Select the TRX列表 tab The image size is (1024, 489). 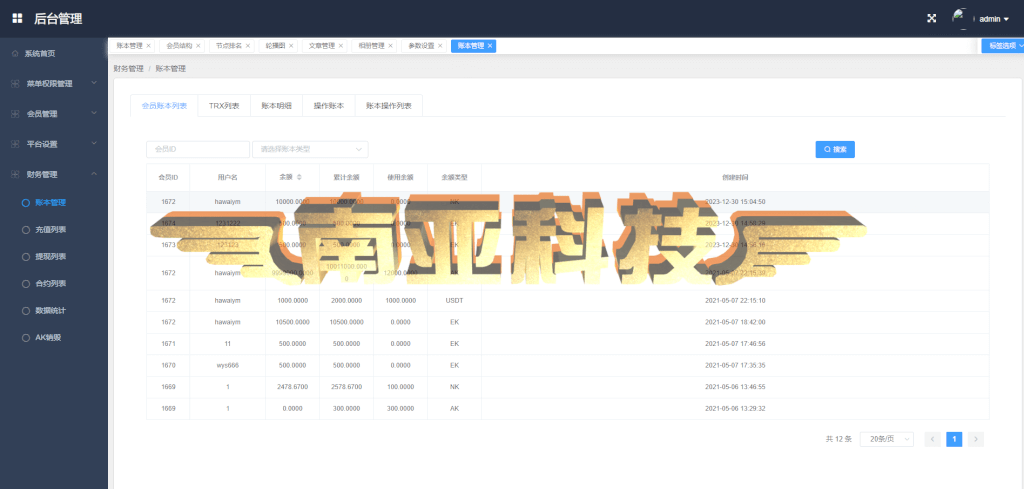pyautogui.click(x=224, y=106)
